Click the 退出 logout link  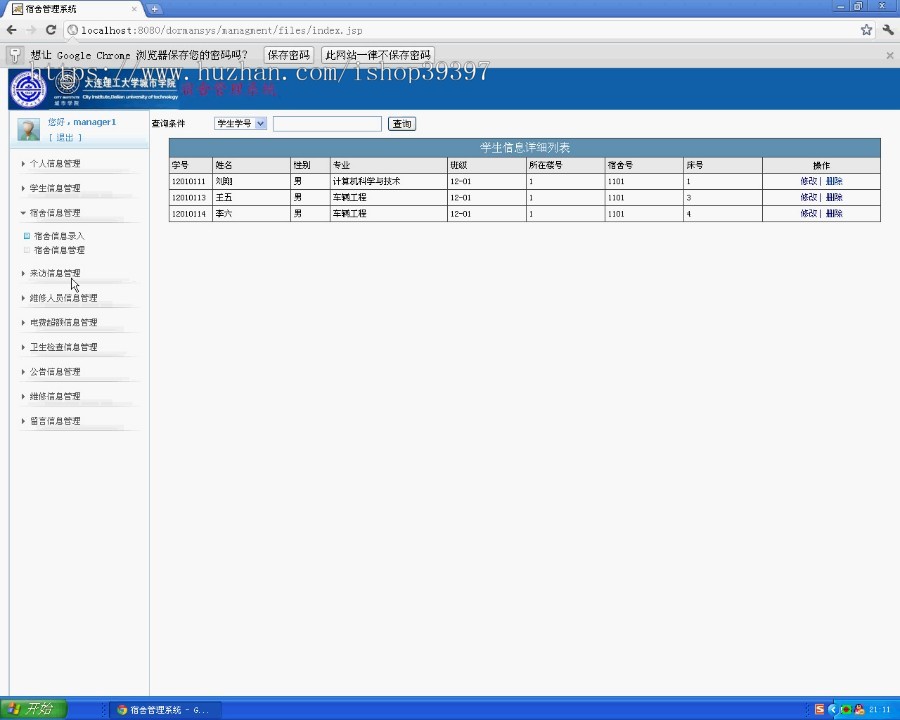coord(65,137)
